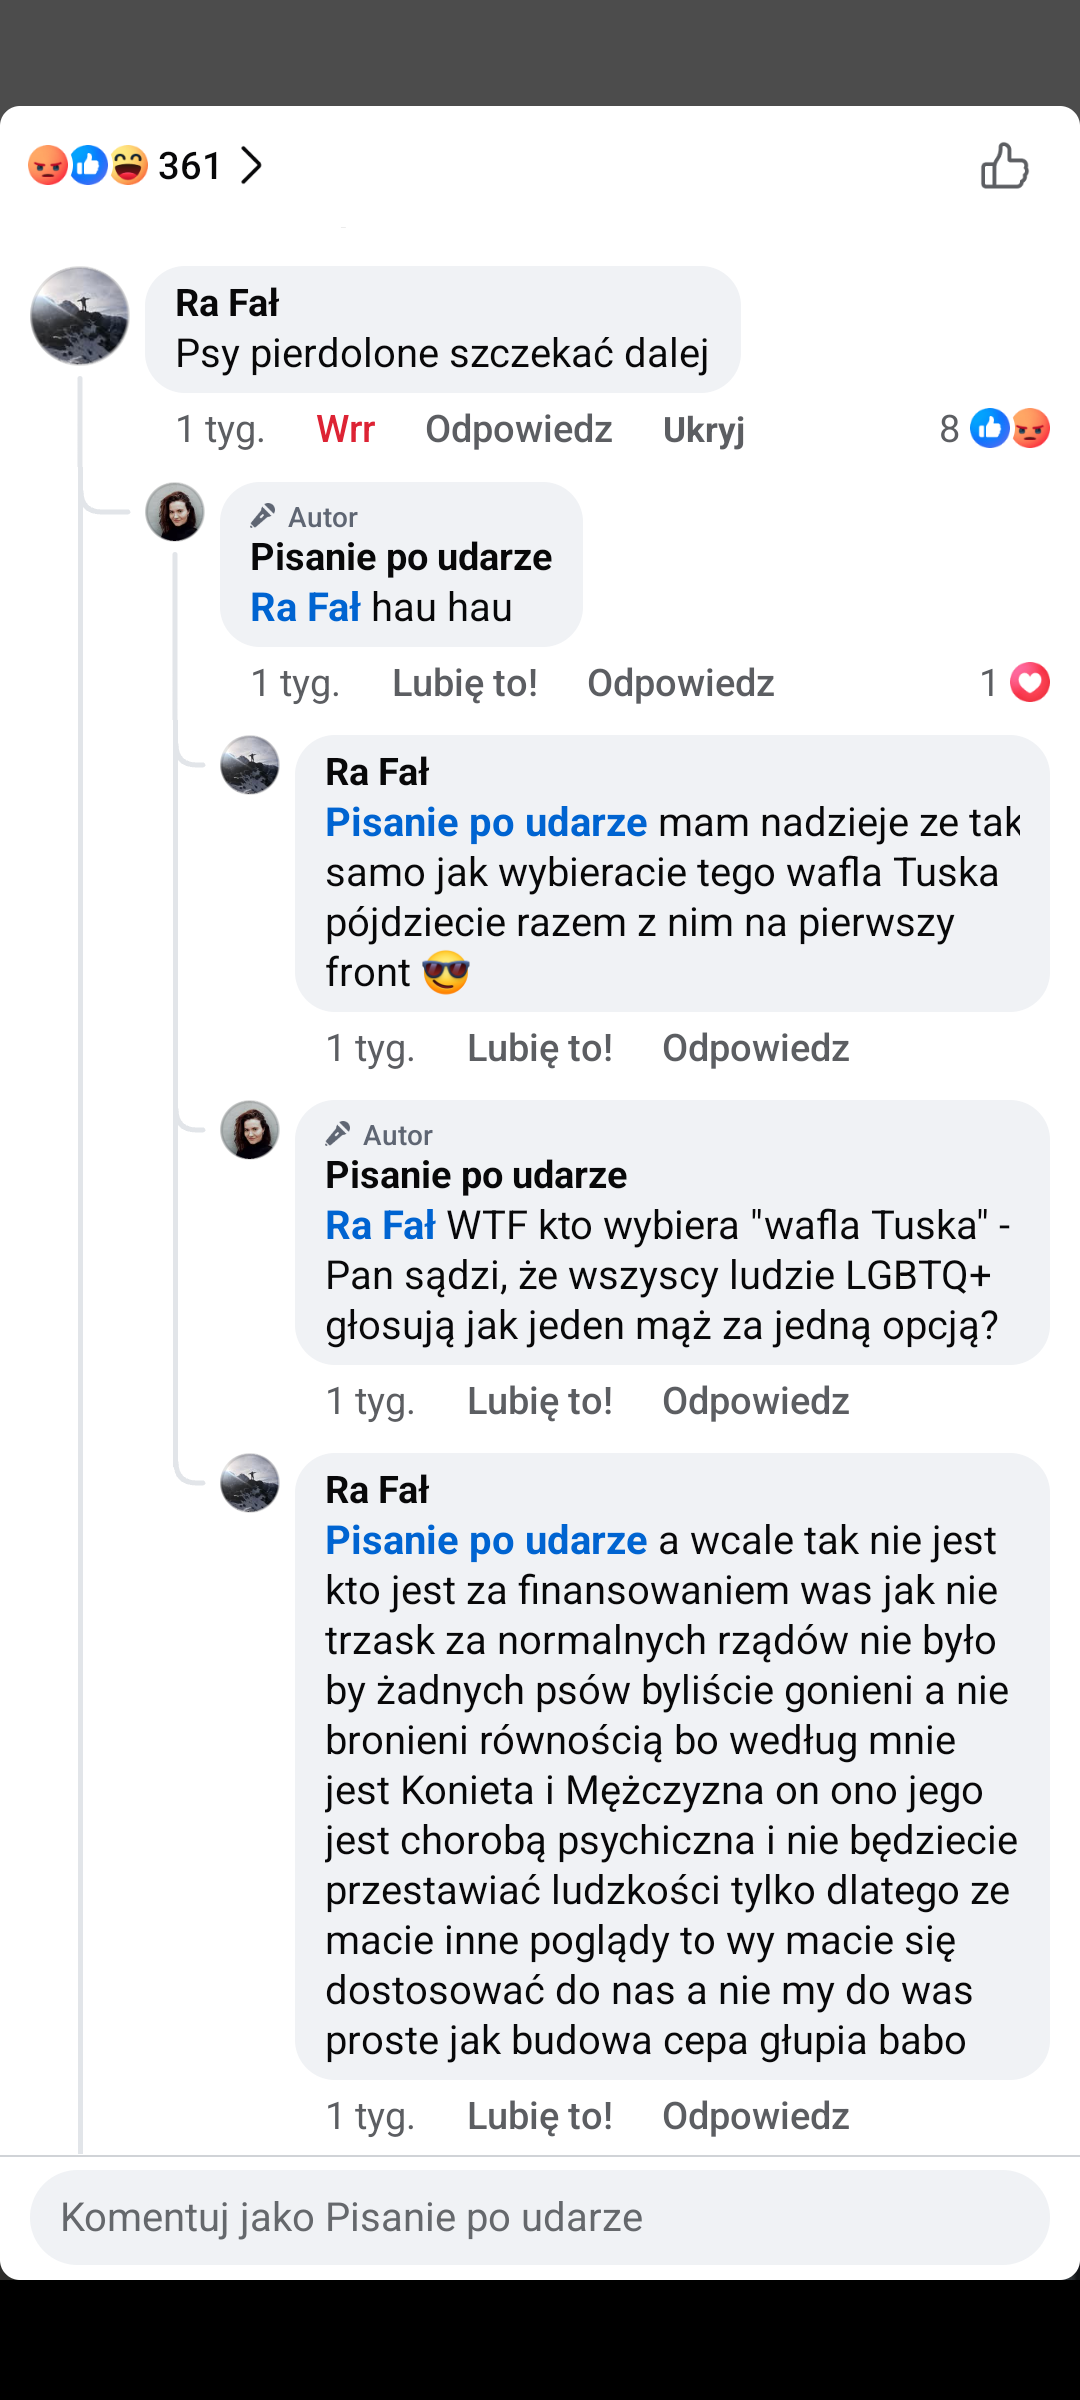This screenshot has width=1080, height=2400.
Task: Reply to the 'Psy pierdolone' comment via Odpowiedz
Action: click(518, 429)
